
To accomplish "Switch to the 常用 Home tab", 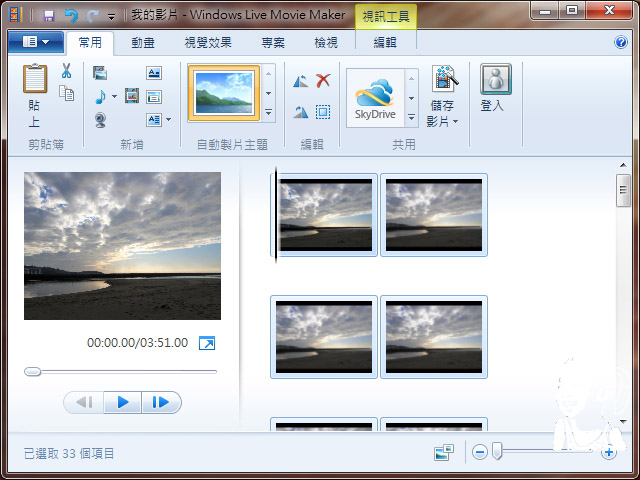I will point(90,42).
